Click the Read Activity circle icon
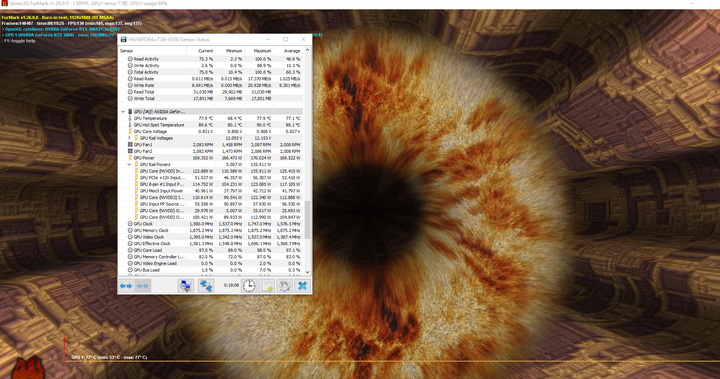The width and height of the screenshot is (720, 379). pos(130,59)
